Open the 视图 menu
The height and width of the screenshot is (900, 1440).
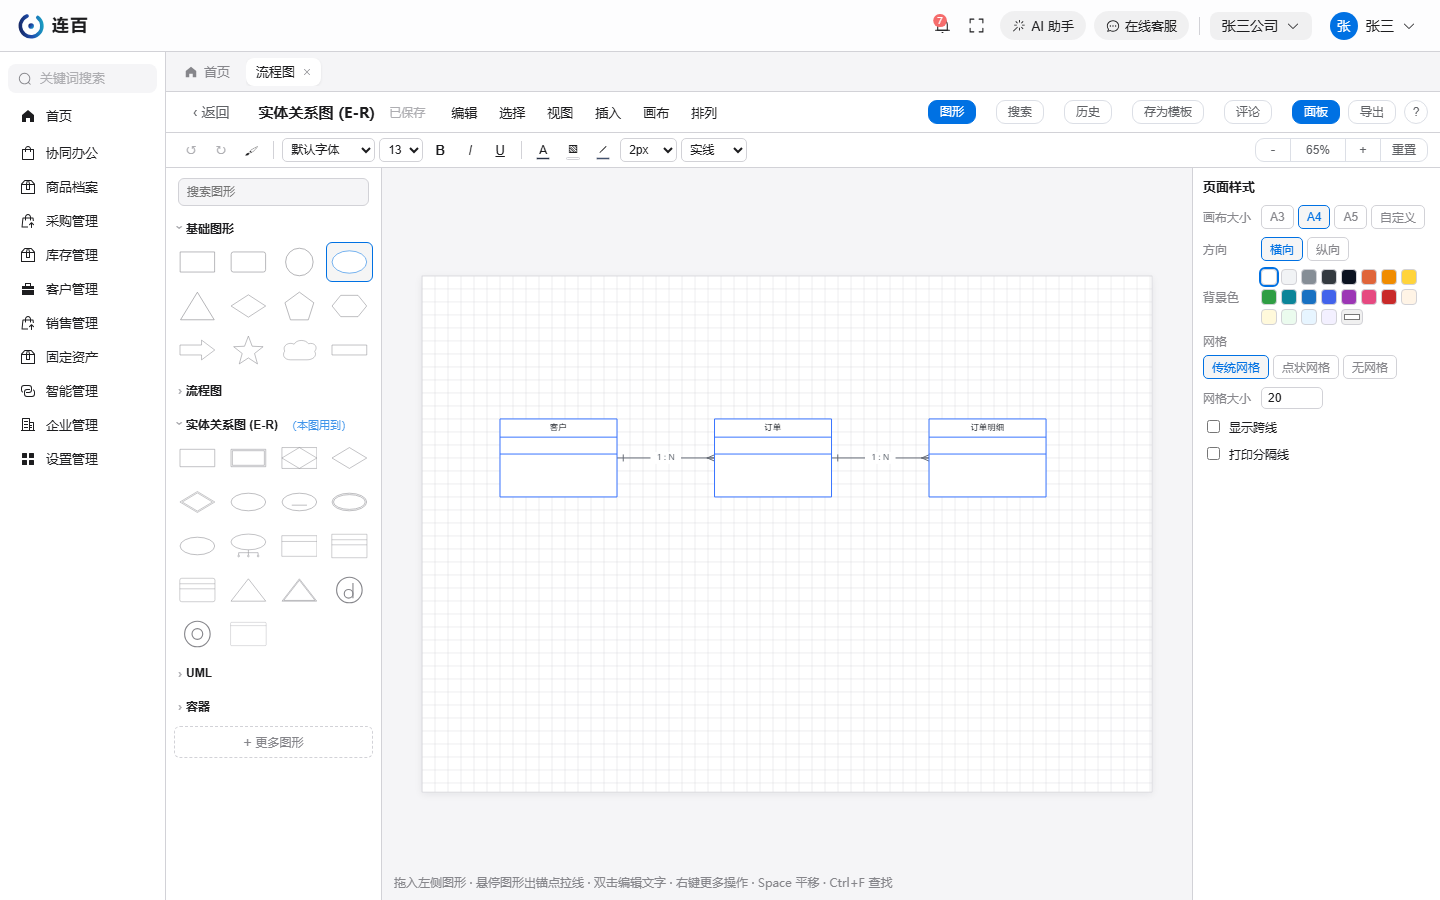click(x=560, y=113)
